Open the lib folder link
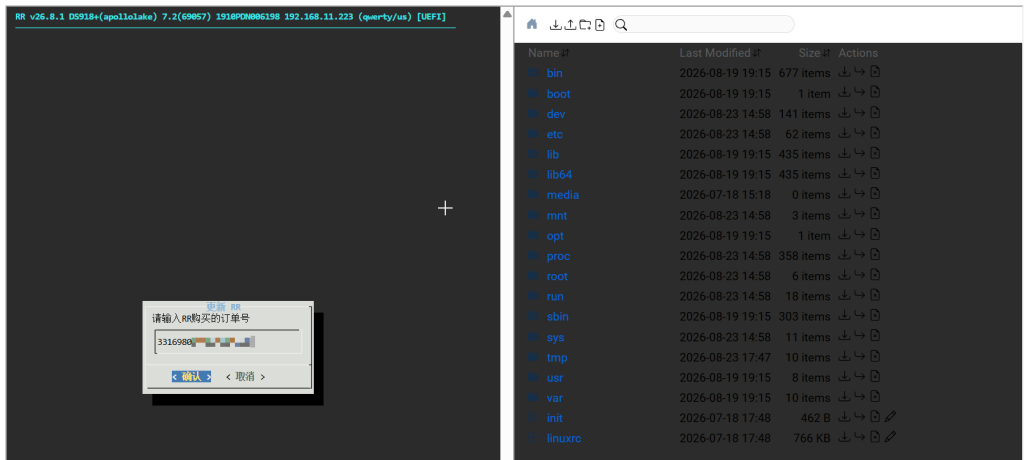This screenshot has width=1024, height=460. [552, 154]
